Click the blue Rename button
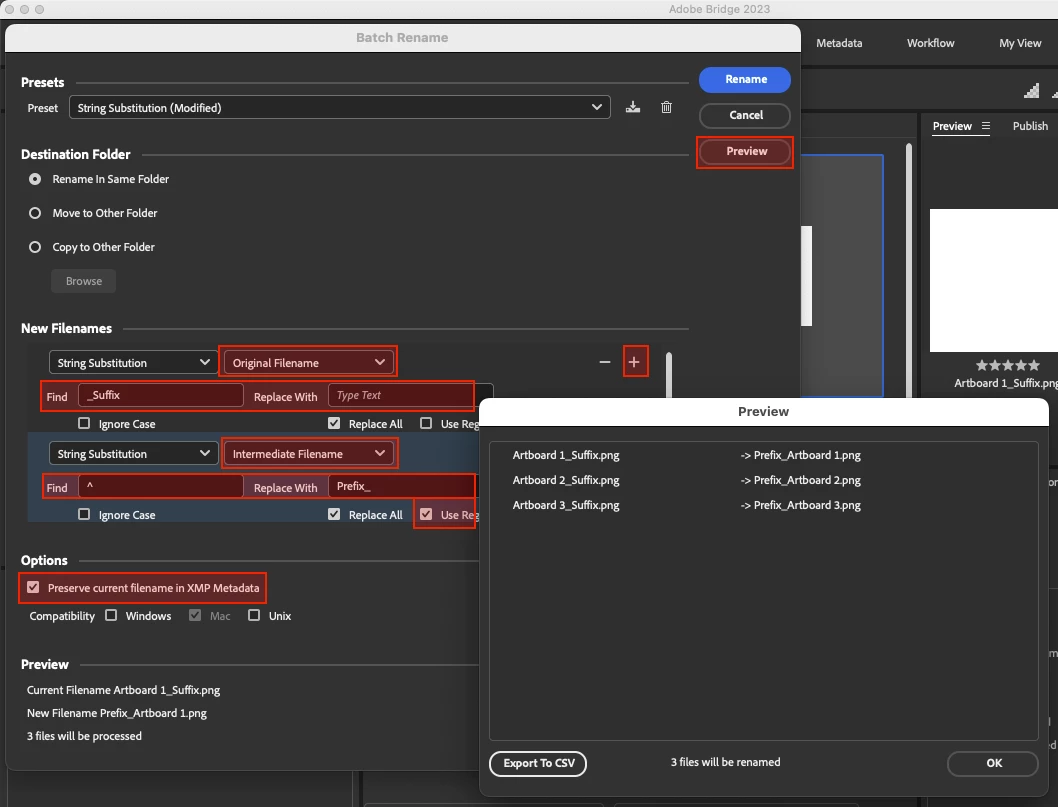Image resolution: width=1058 pixels, height=807 pixels. click(745, 80)
